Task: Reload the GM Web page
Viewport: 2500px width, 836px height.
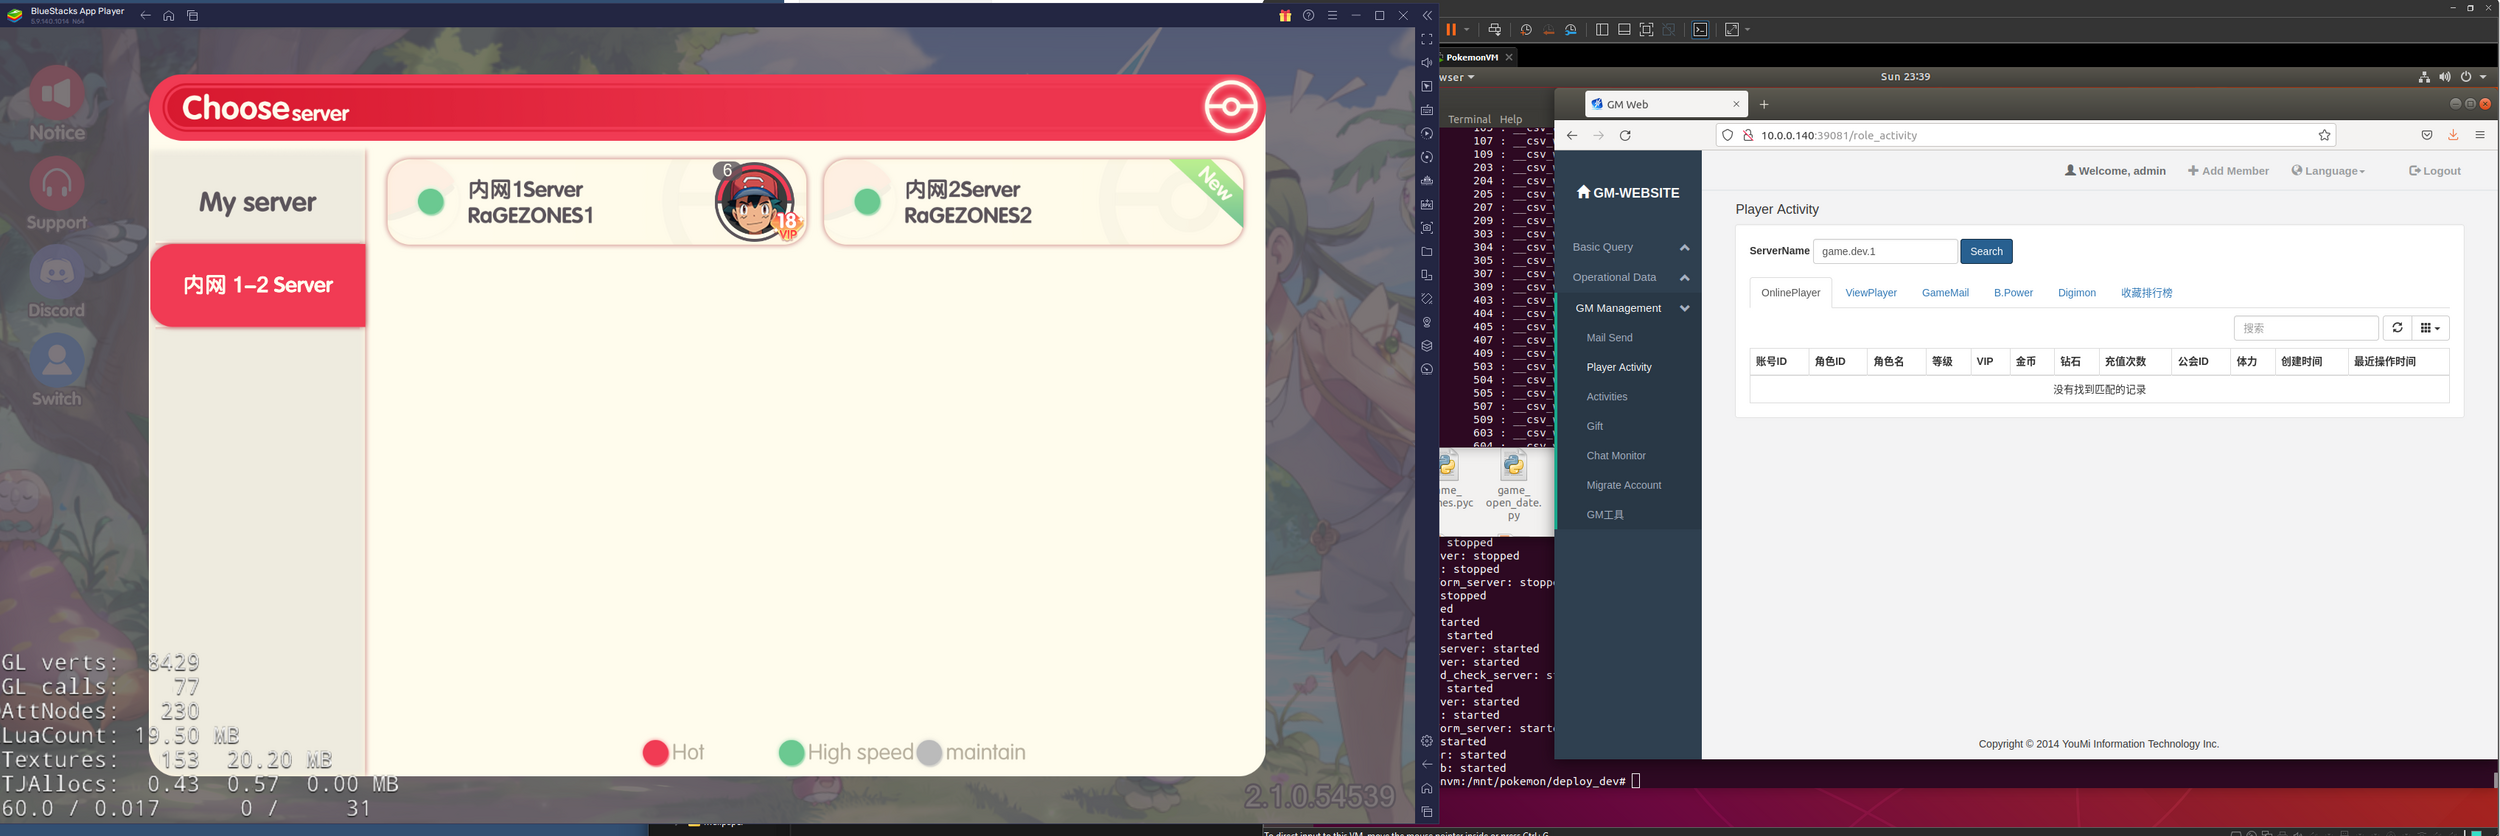Action: tap(1625, 135)
